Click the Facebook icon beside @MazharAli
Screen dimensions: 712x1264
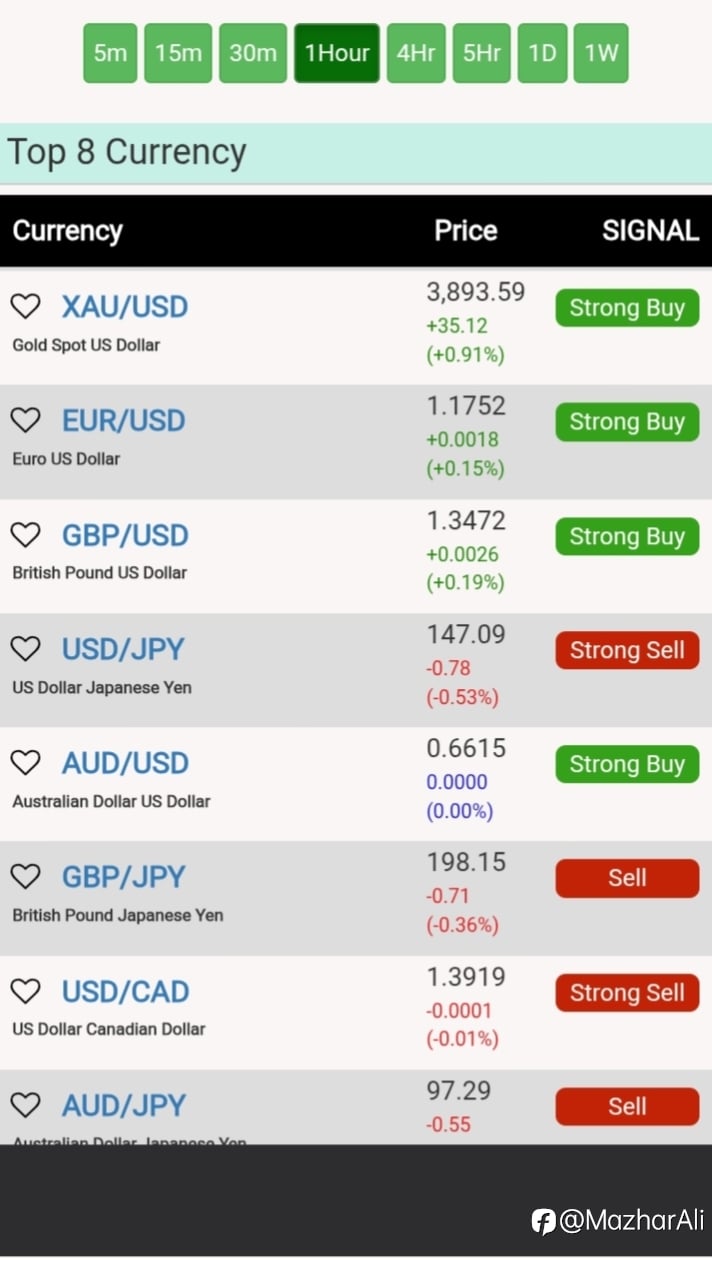click(543, 1221)
